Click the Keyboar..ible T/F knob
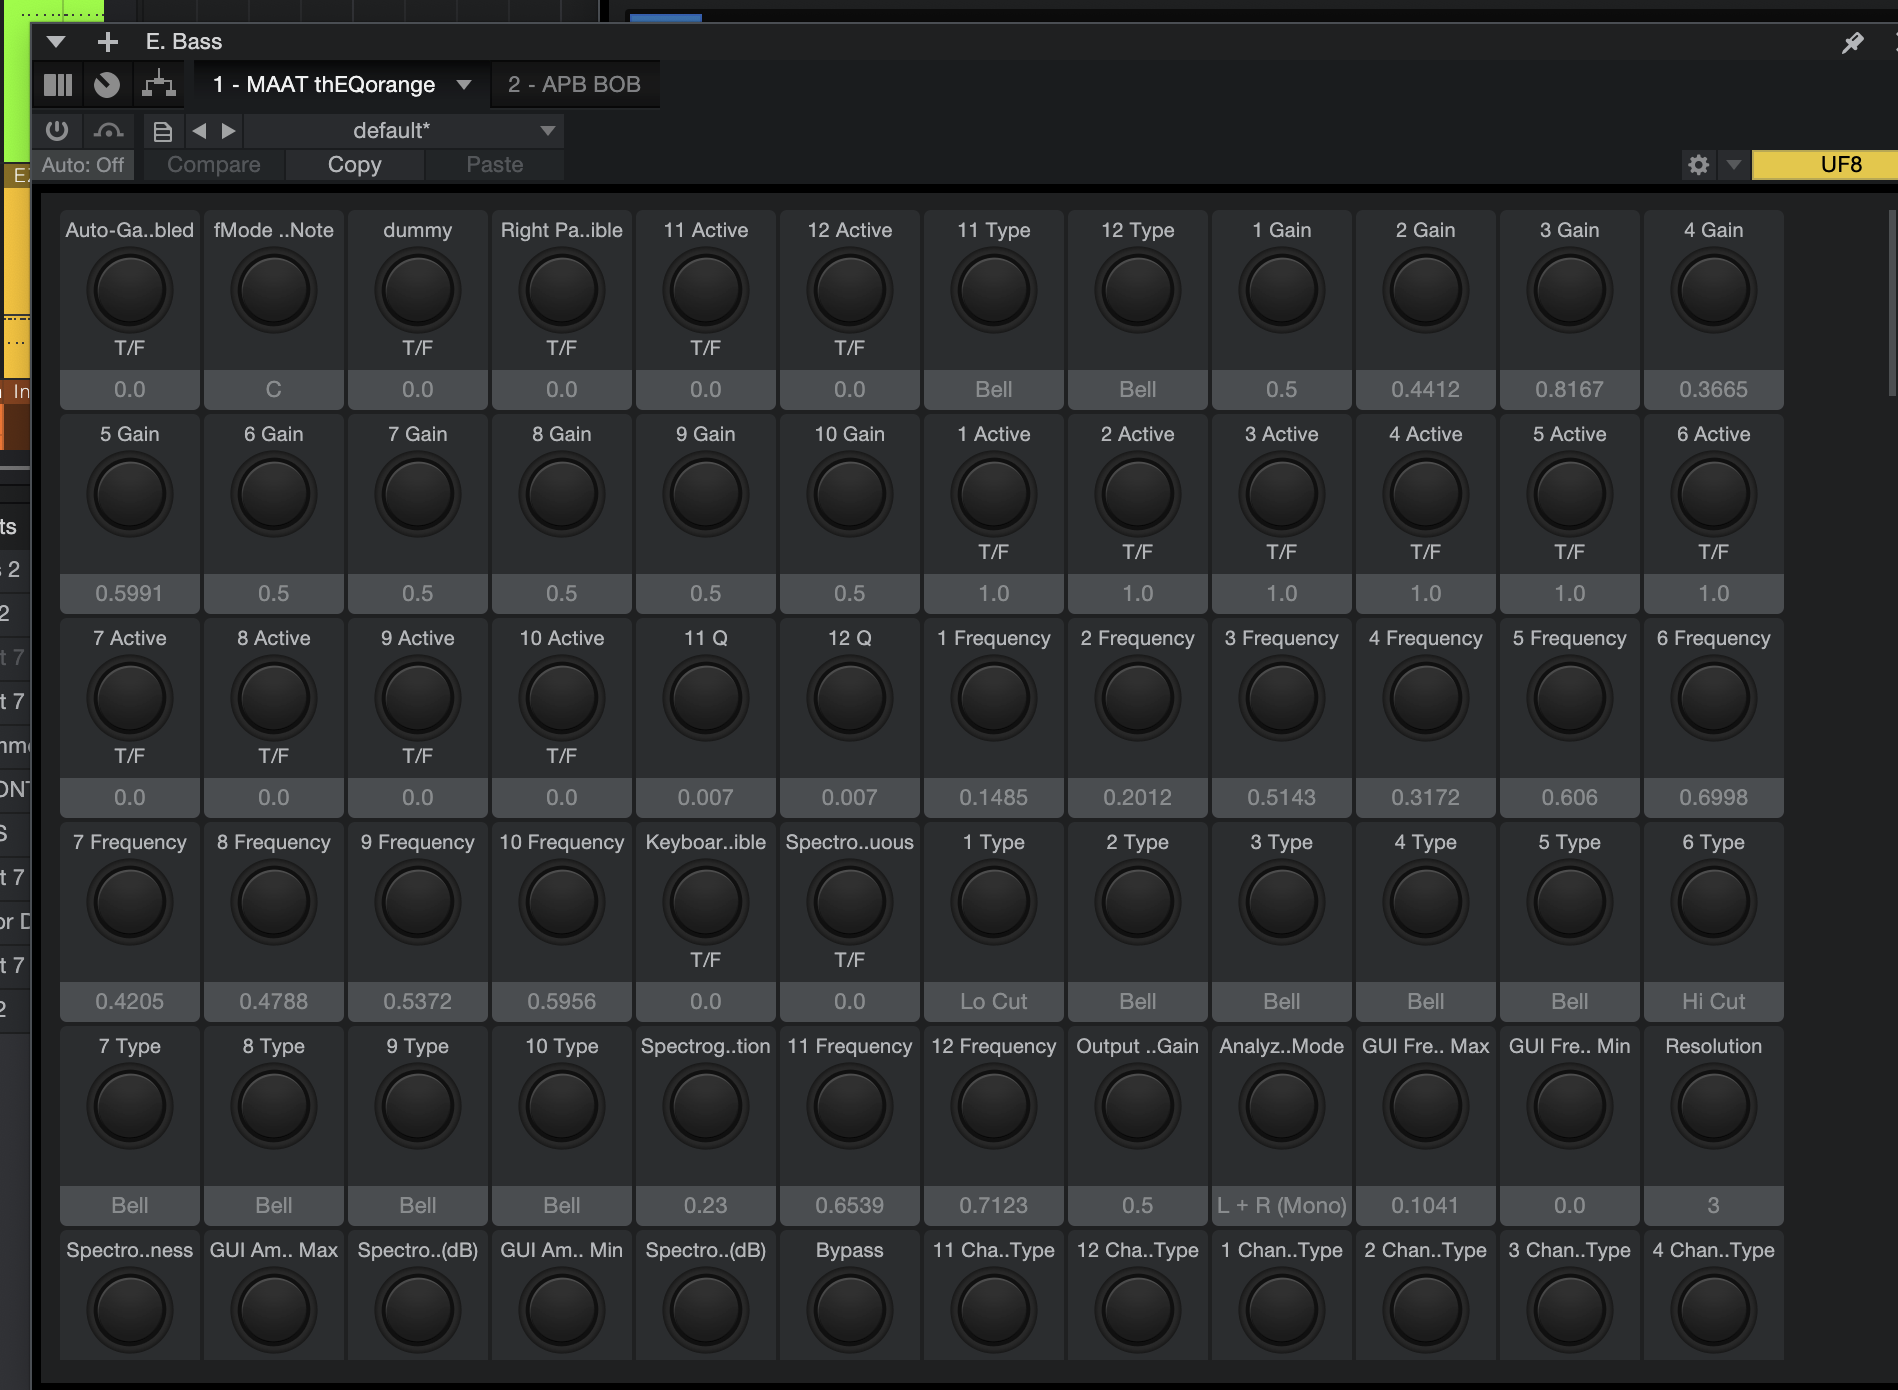The image size is (1898, 1390). pyautogui.click(x=706, y=902)
